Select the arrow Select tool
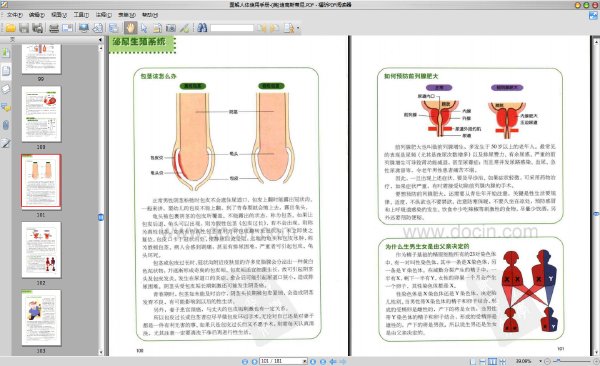The image size is (600, 366). pos(144,28)
